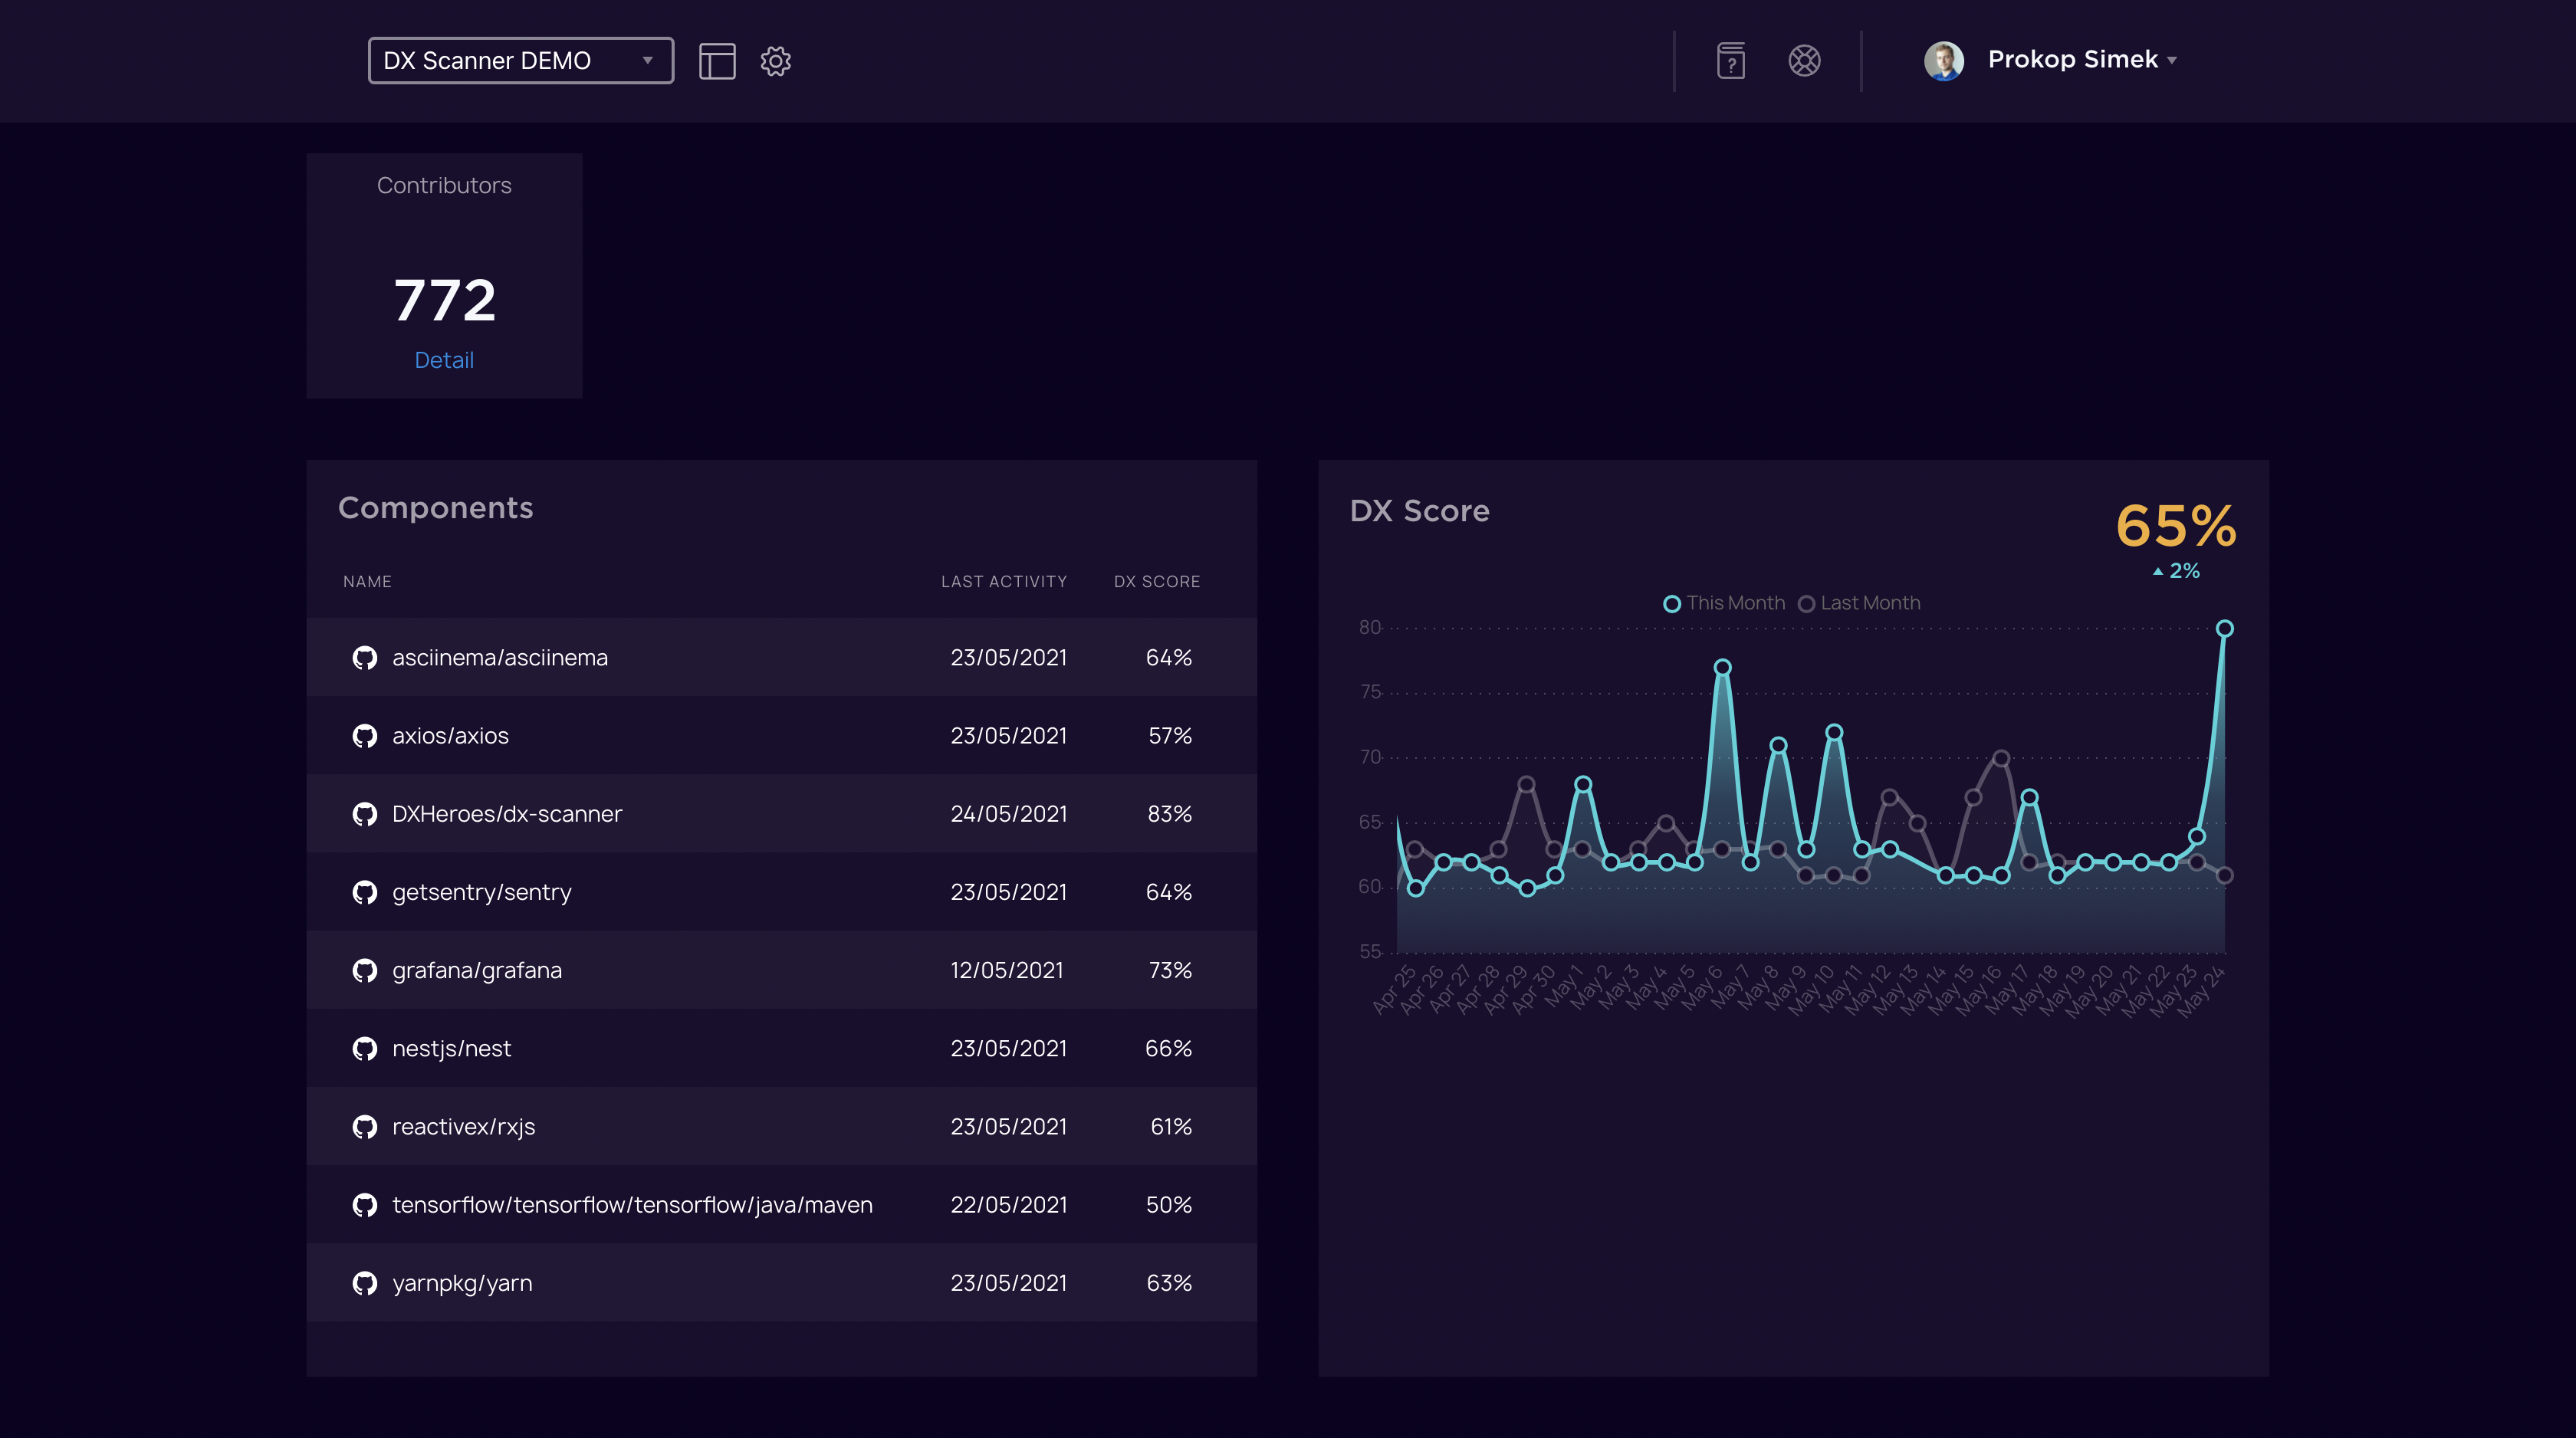Click GitHub icon beside asciinema/asciinema
This screenshot has width=2576, height=1438.
365,658
